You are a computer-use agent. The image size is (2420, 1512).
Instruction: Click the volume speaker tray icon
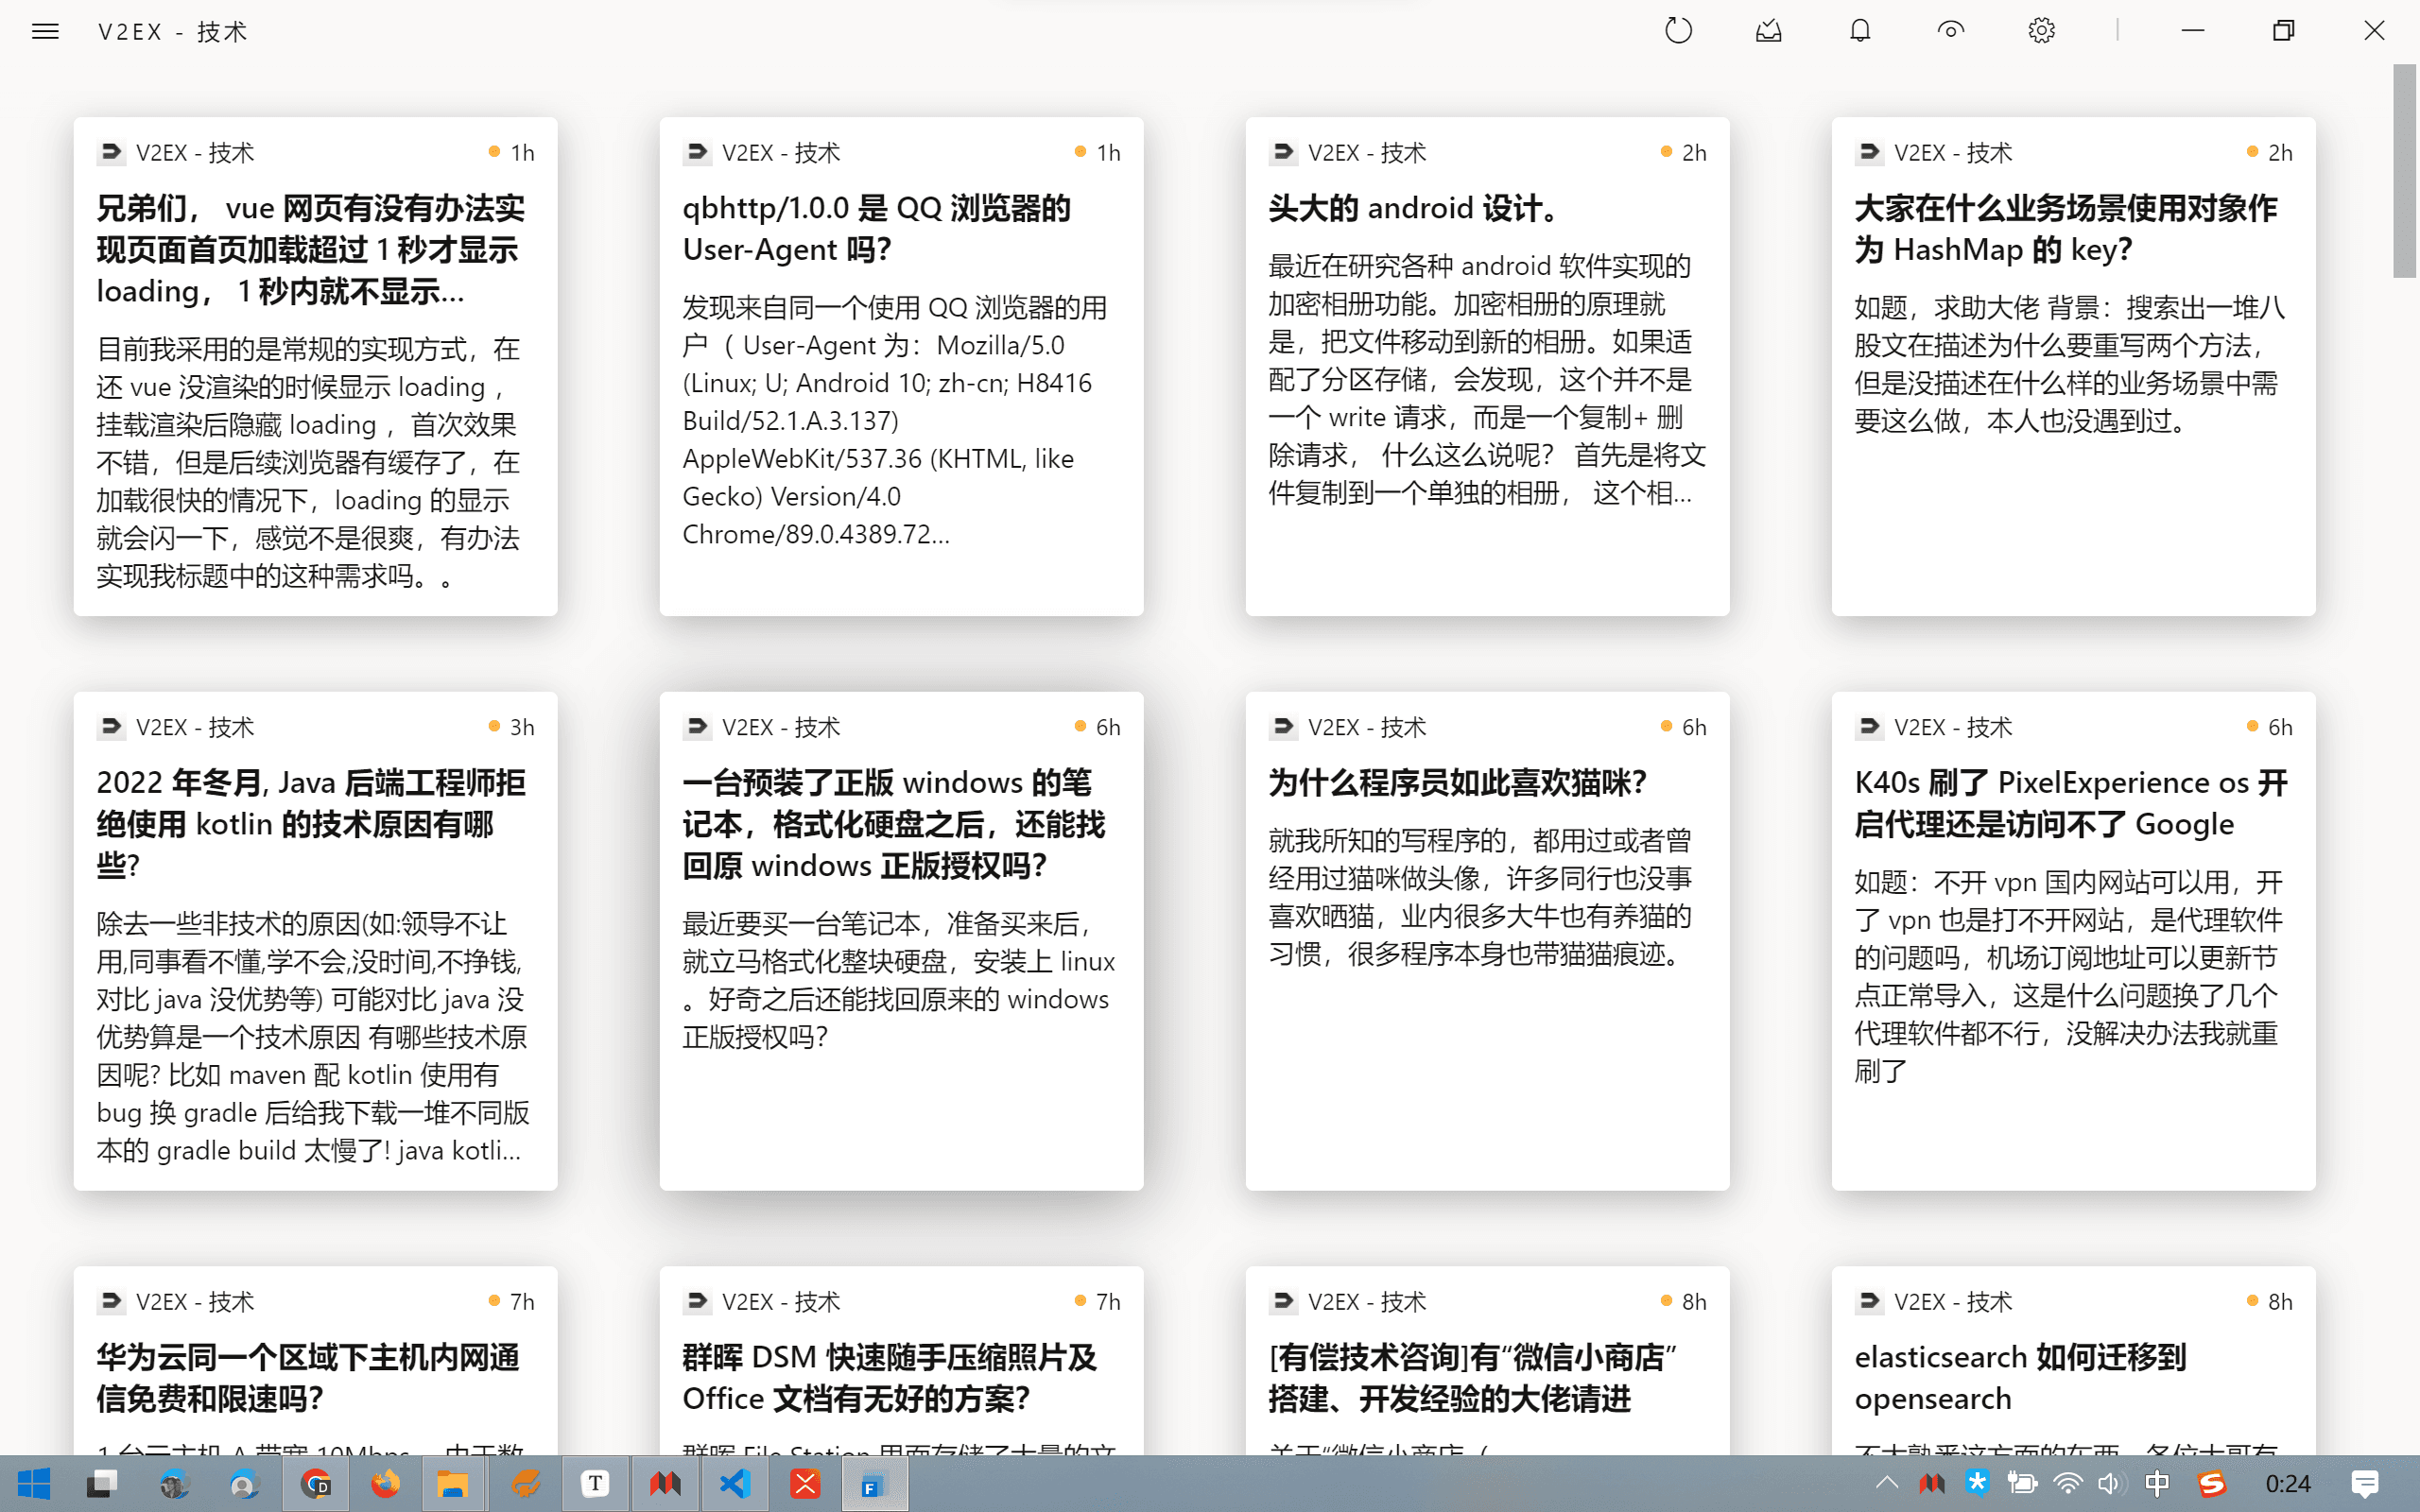point(2109,1483)
